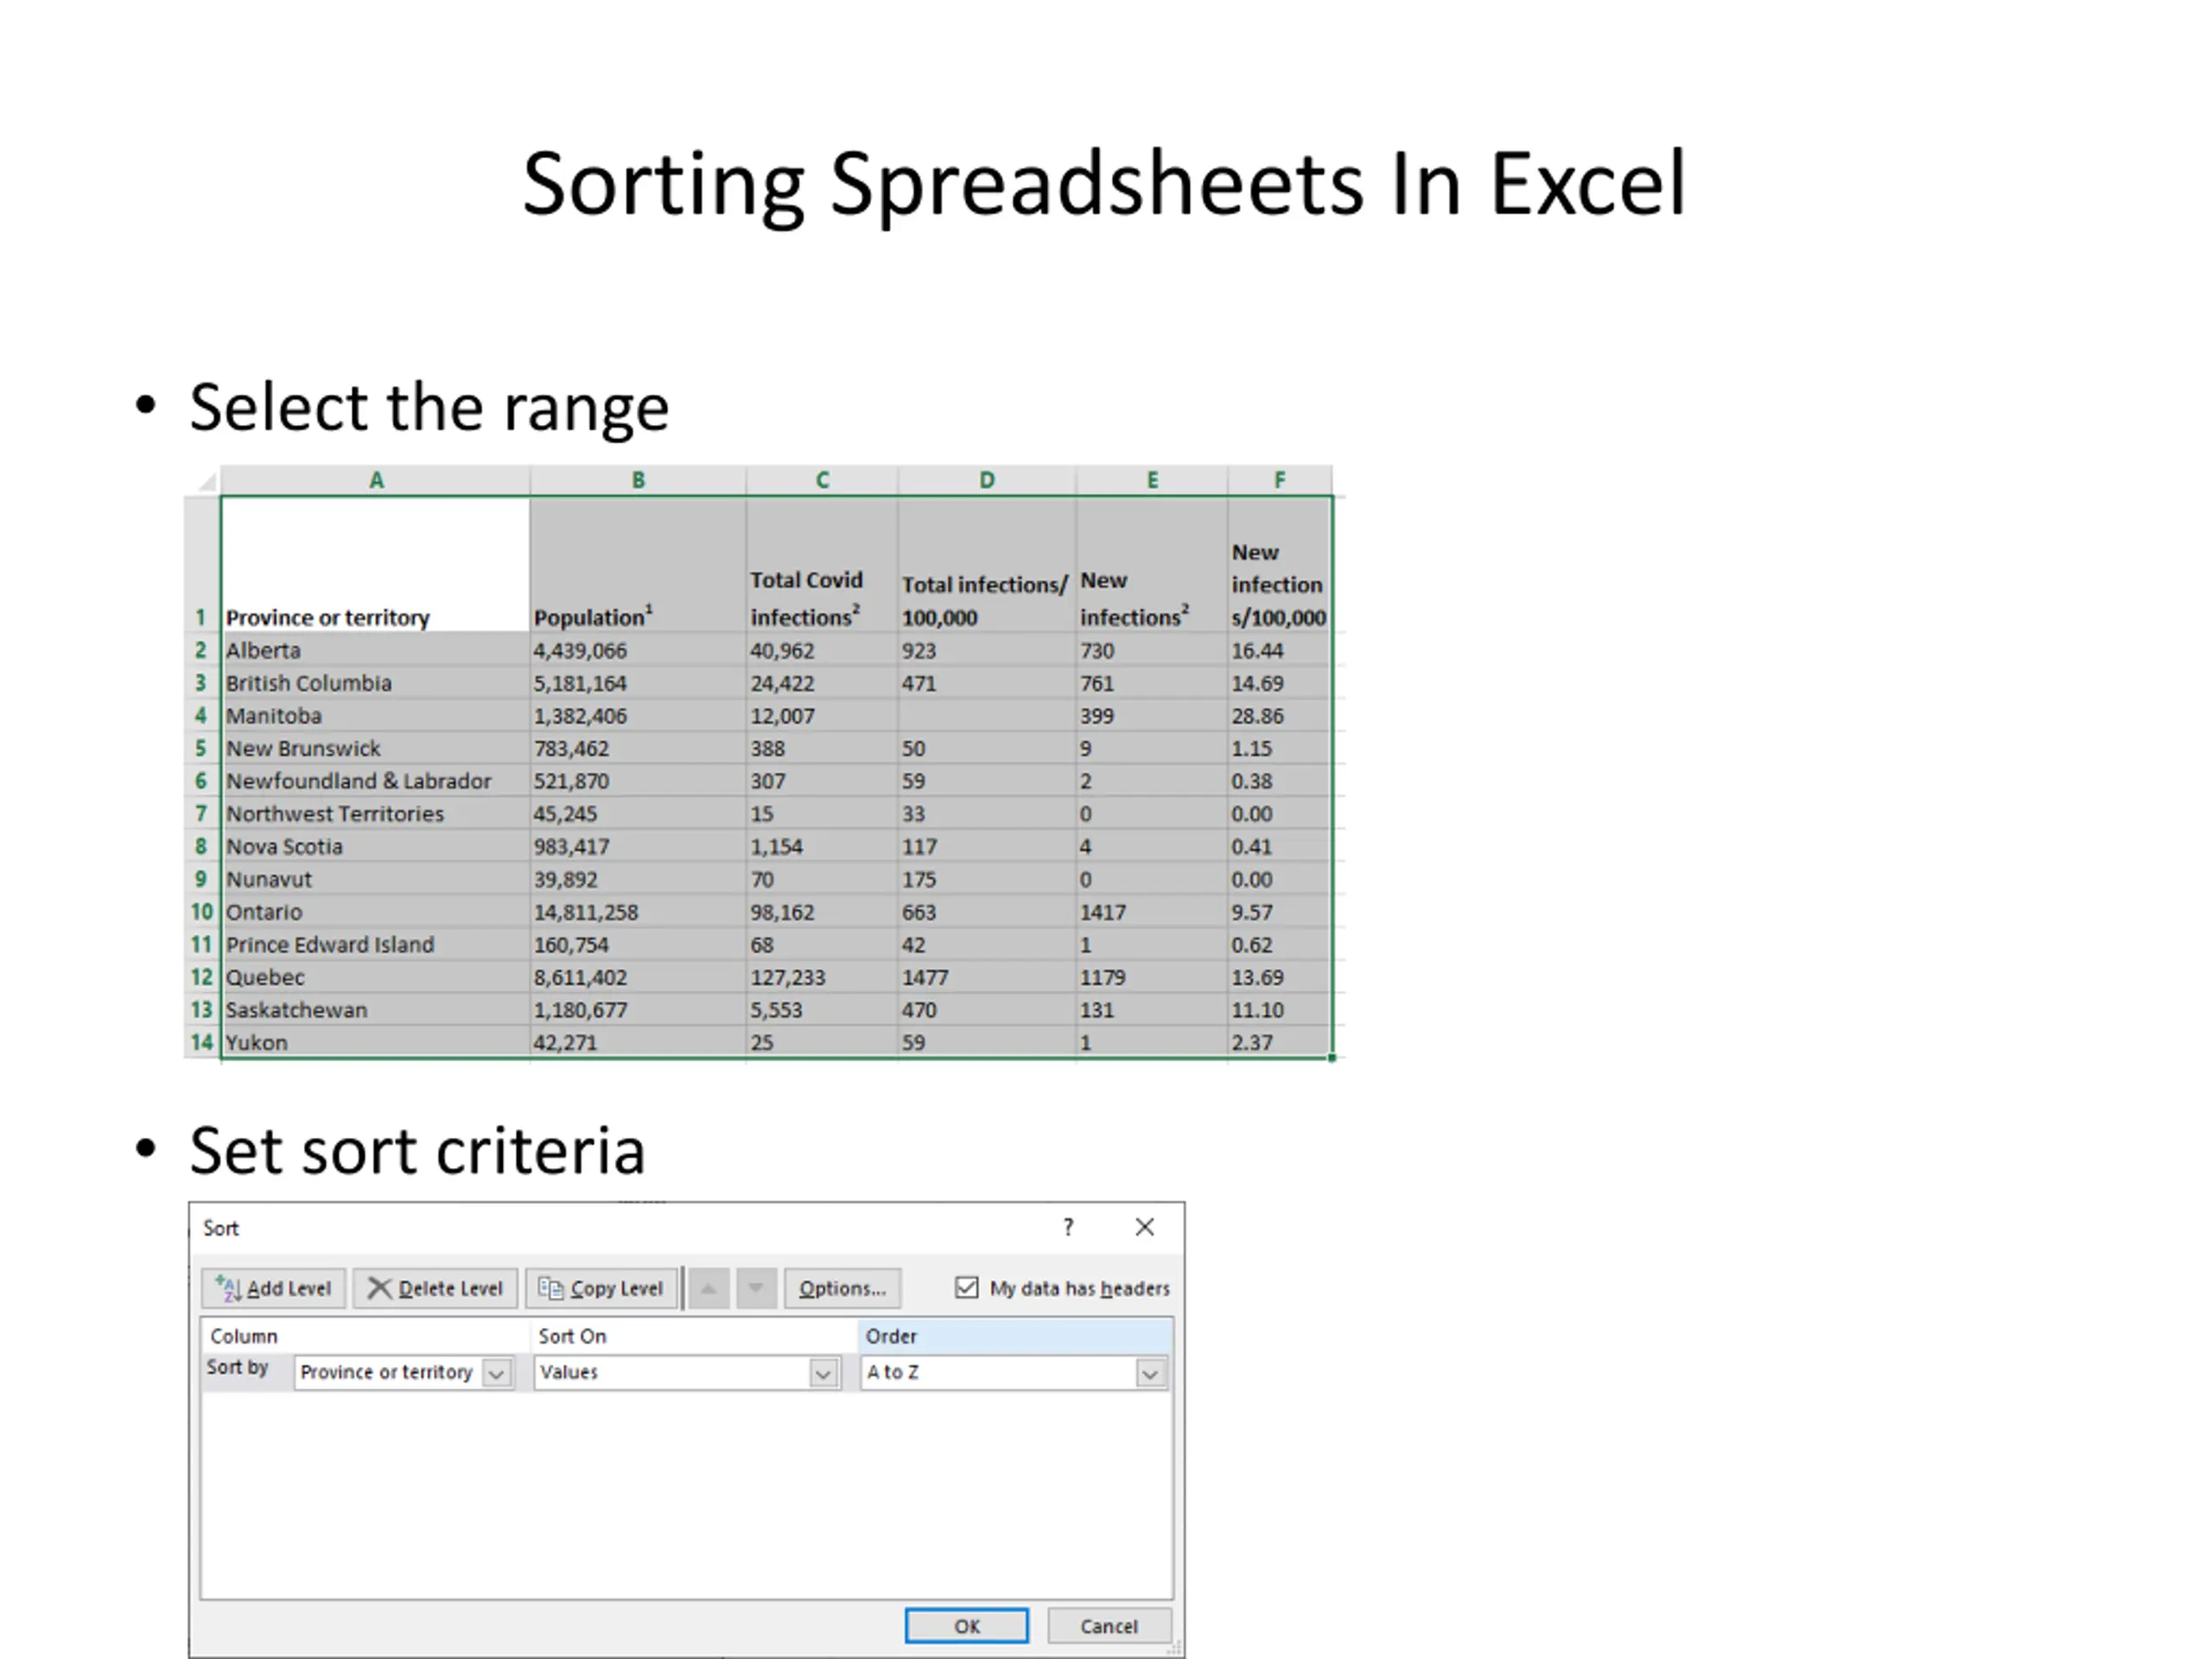Click the Quebec cell
This screenshot has height=1659, width=2212.
(376, 977)
